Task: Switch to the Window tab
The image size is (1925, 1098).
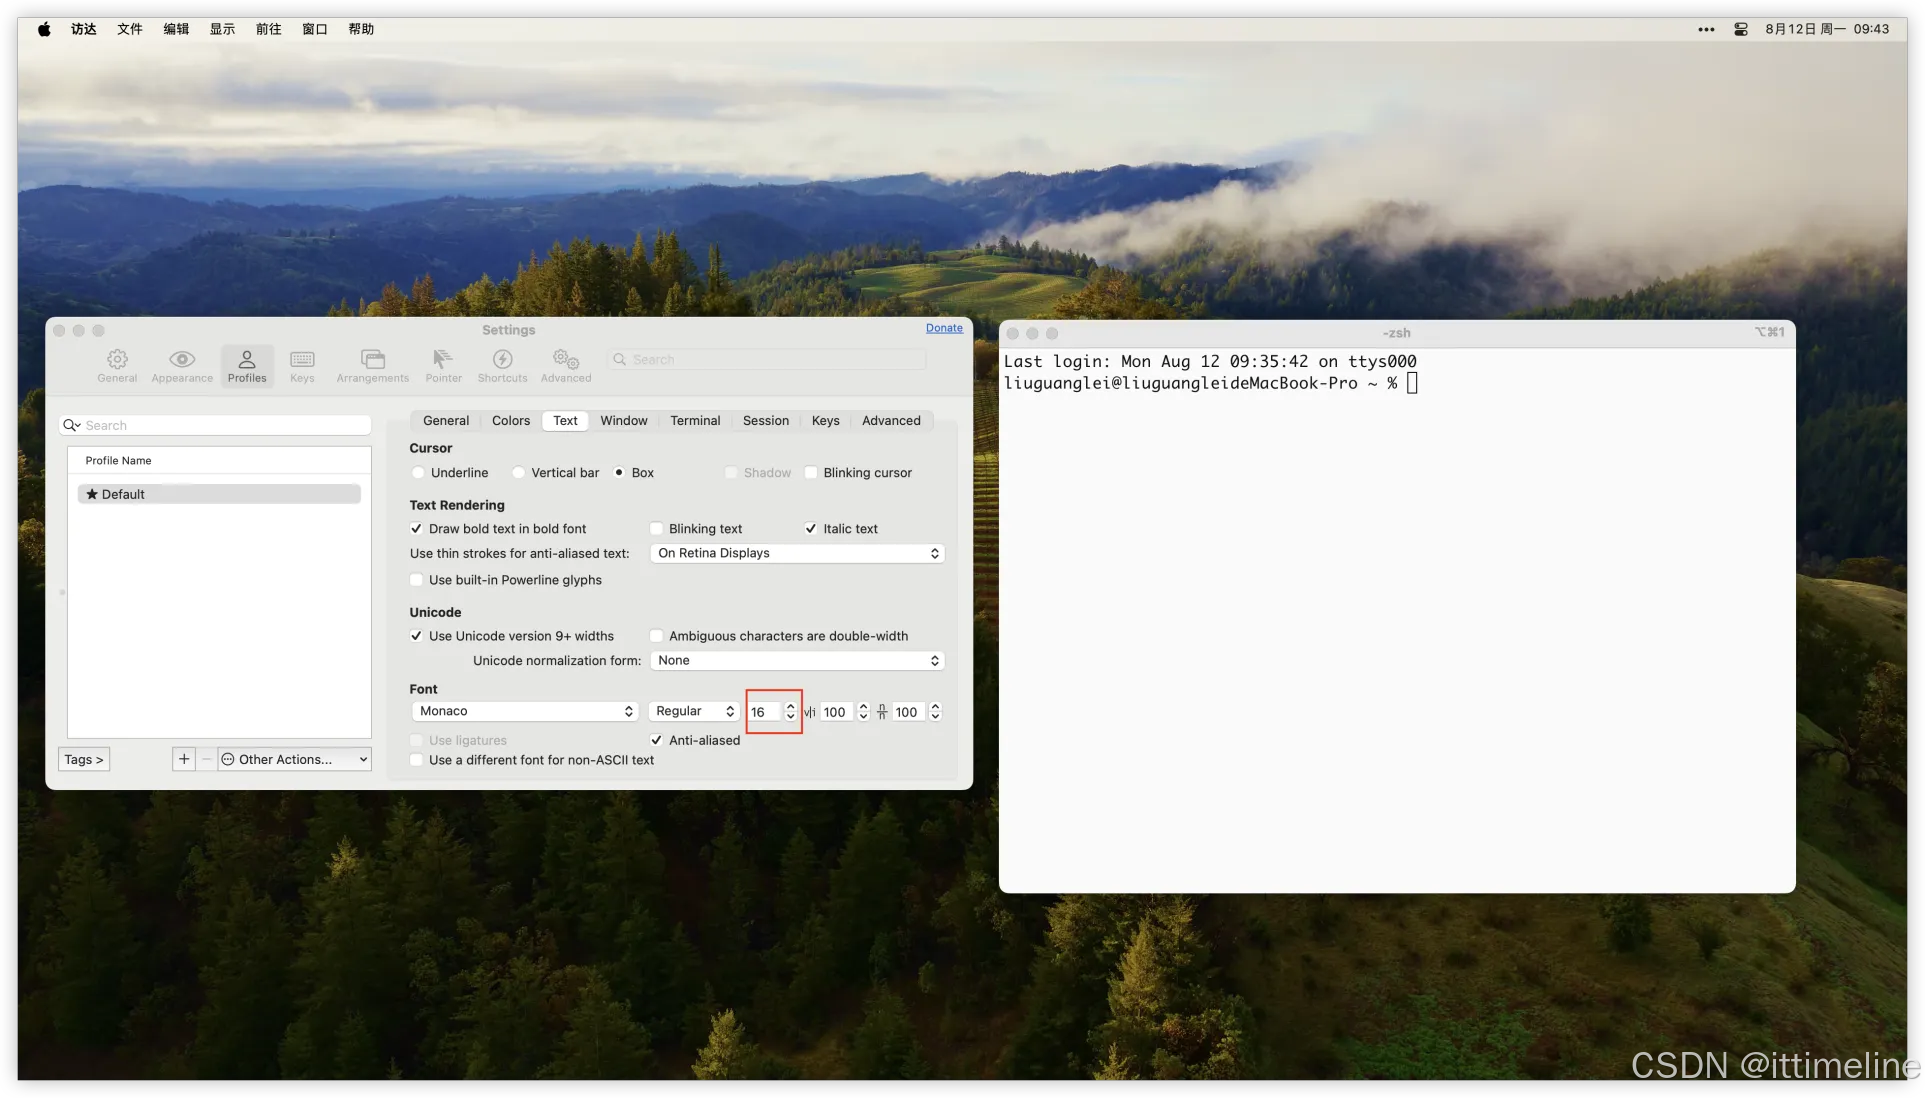Action: [x=623, y=421]
